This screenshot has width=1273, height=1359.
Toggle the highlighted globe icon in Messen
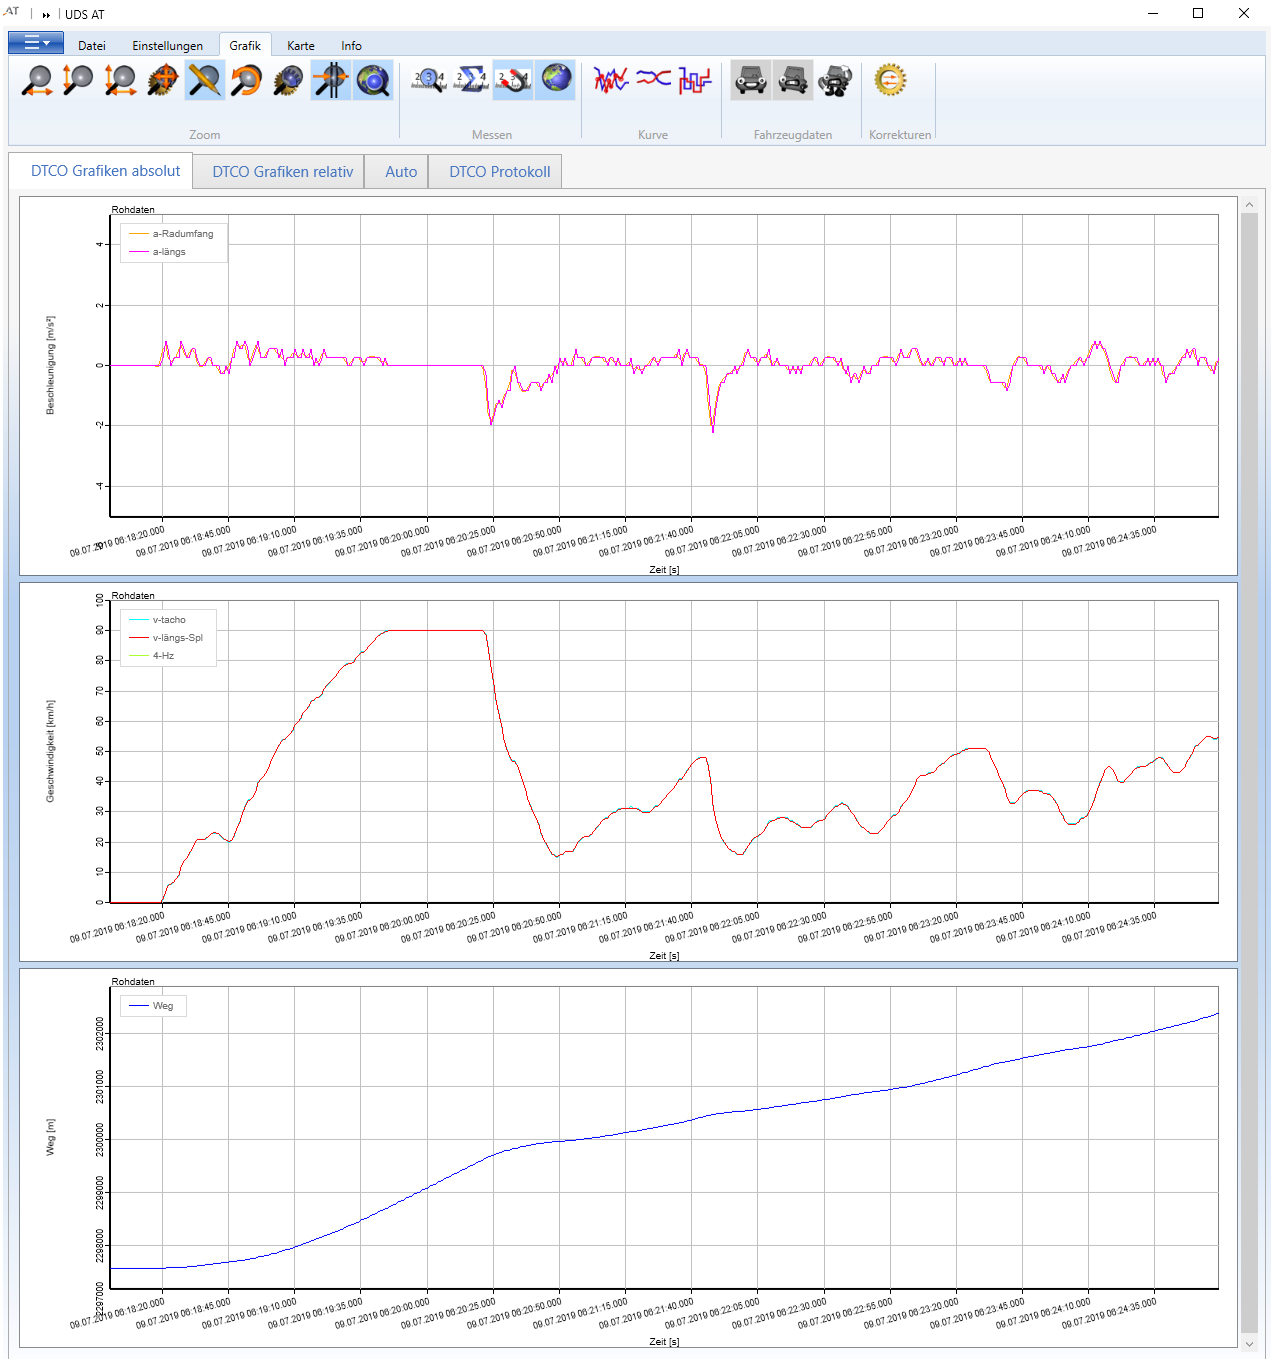pyautogui.click(x=555, y=80)
